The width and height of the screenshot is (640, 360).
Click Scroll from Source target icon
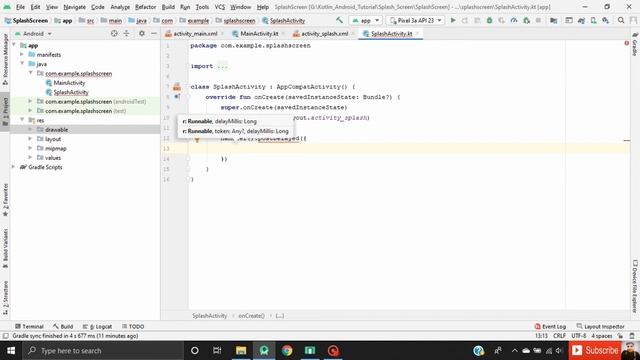(114, 33)
